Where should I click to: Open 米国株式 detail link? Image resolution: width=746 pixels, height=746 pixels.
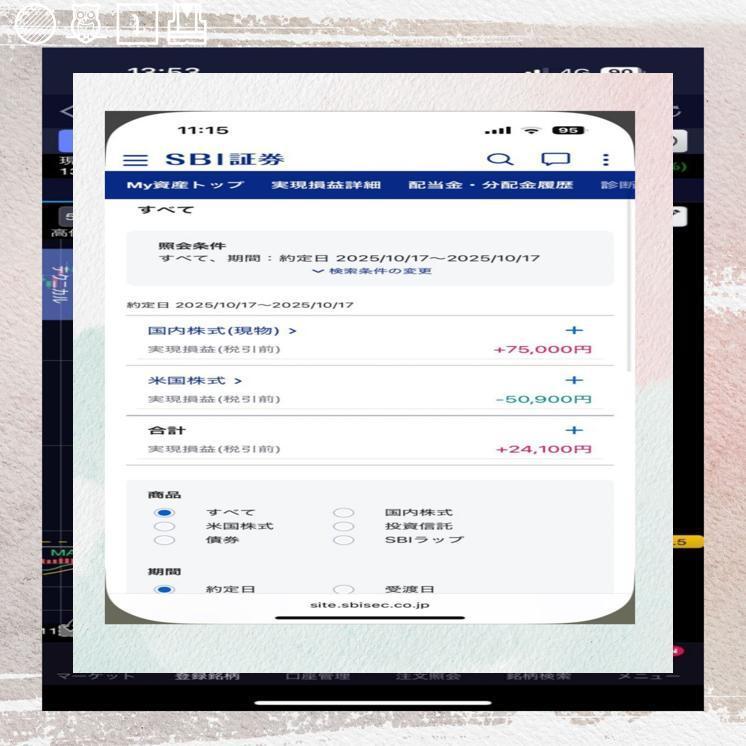coord(195,380)
